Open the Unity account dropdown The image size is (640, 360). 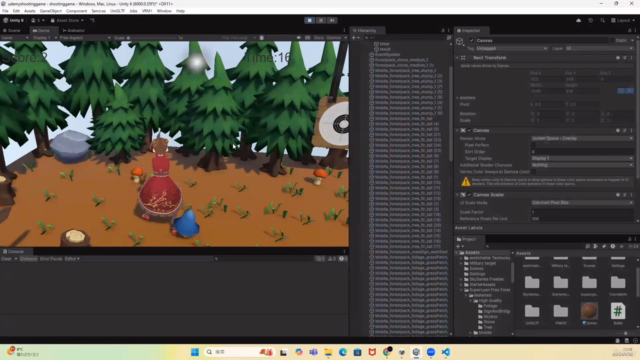[38, 20]
